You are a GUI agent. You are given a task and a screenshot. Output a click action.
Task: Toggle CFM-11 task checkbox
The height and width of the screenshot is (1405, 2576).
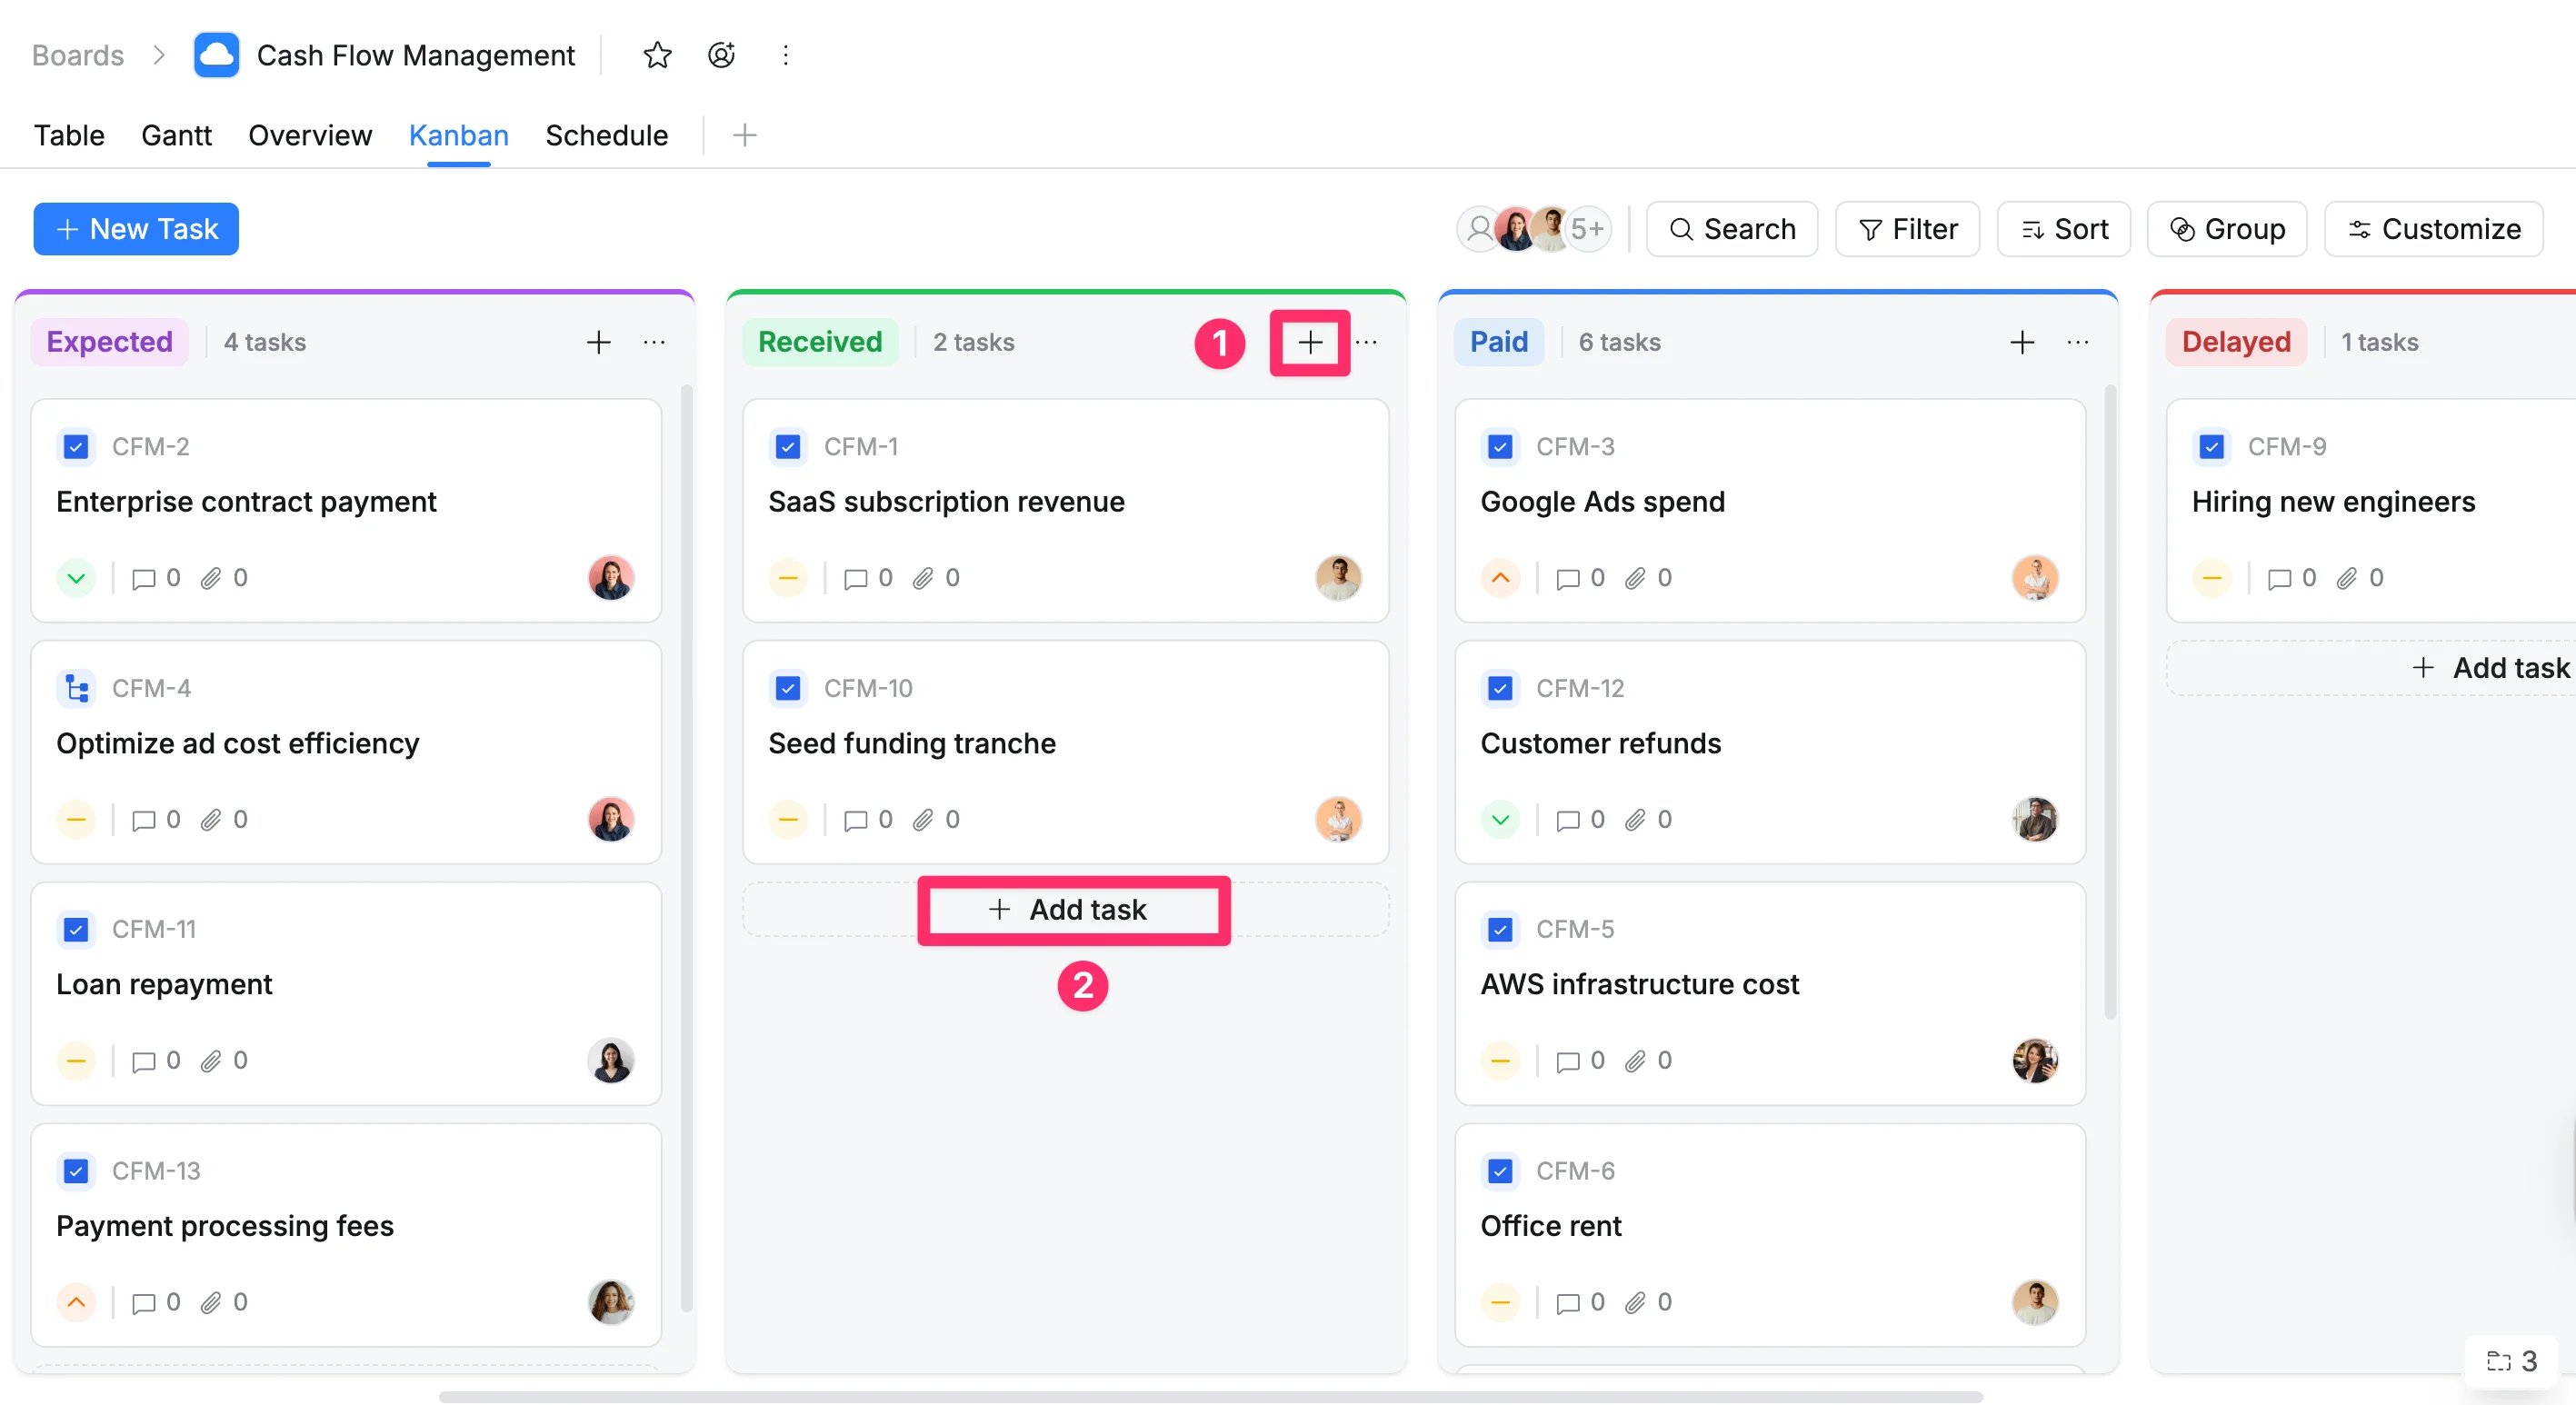click(x=76, y=929)
